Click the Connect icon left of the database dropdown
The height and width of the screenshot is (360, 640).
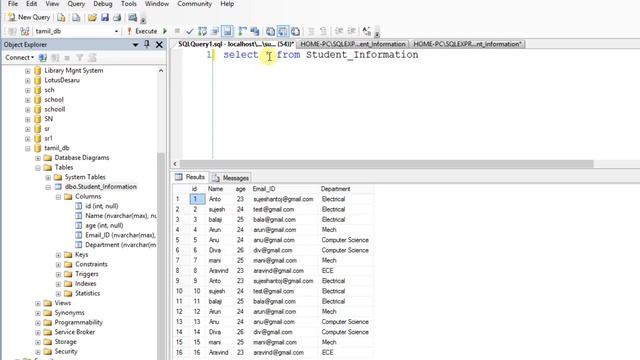pyautogui.click(x=12, y=31)
